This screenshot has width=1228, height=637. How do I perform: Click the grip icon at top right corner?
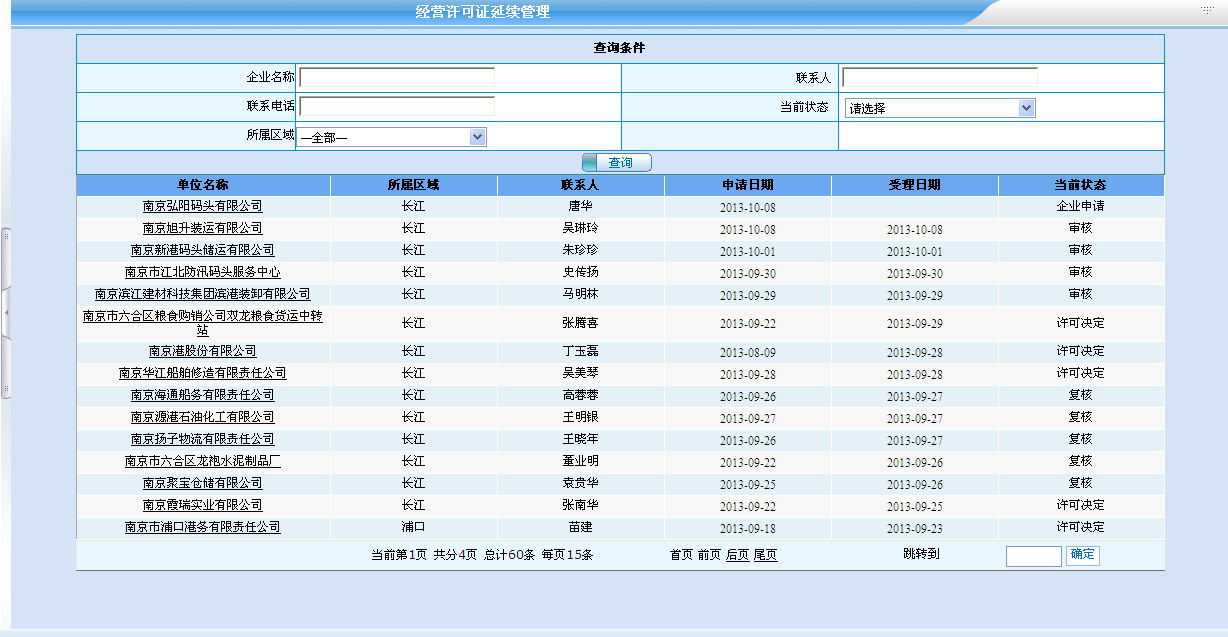1209,8
